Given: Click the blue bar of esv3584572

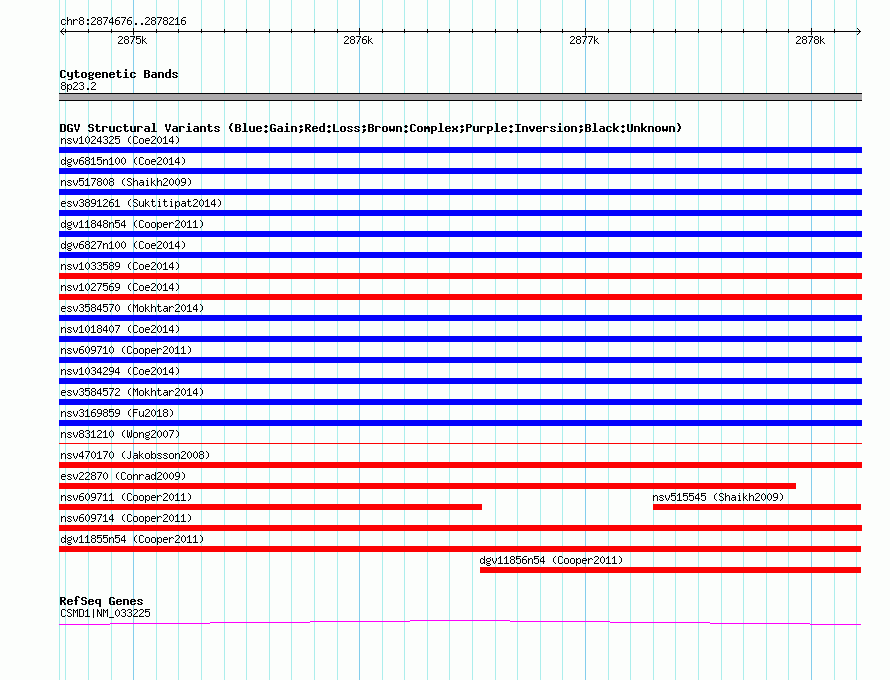Looking at the screenshot, I should [460, 402].
